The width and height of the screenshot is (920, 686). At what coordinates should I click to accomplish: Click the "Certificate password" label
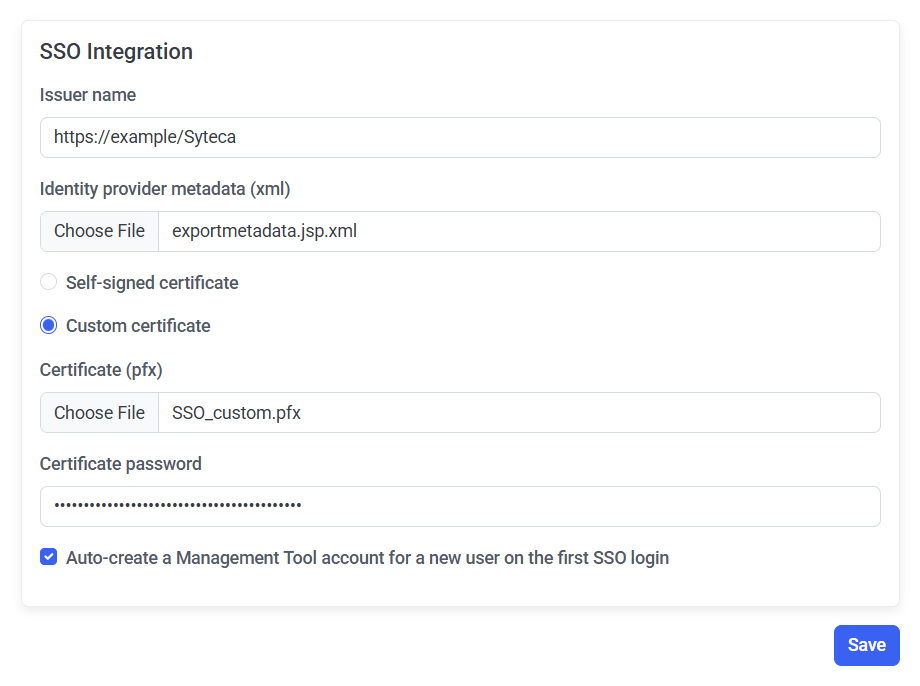[x=120, y=464]
